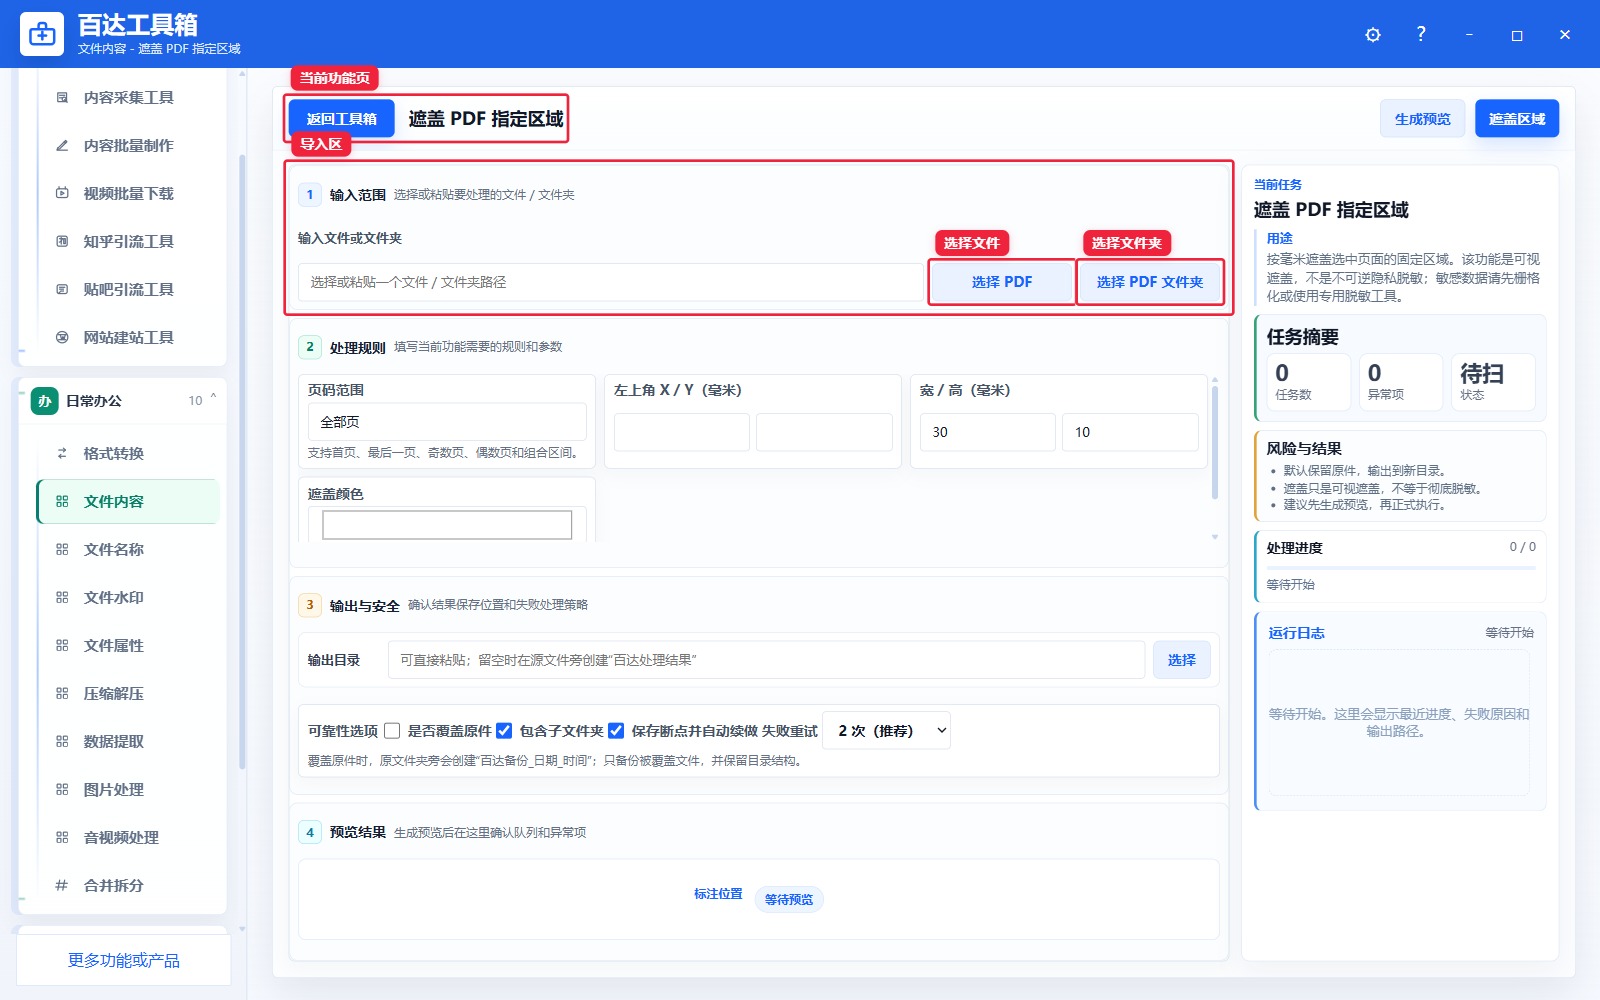This screenshot has height=1000, width=1600.
Task: Click the 百达工具箱 app logo icon
Action: pyautogui.click(x=42, y=34)
